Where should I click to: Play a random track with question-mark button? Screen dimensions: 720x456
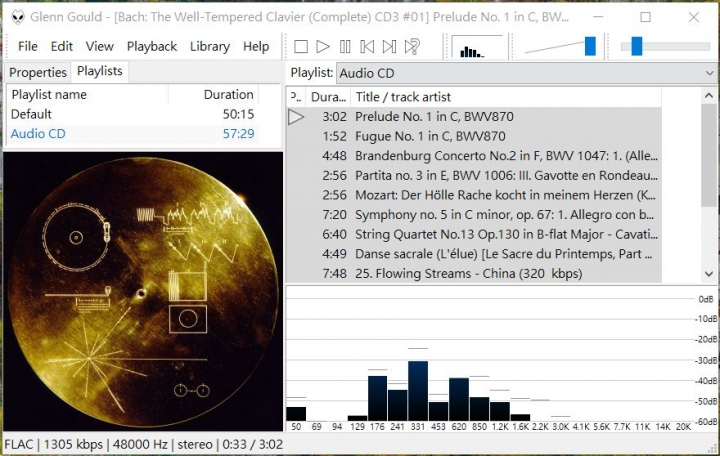click(412, 46)
